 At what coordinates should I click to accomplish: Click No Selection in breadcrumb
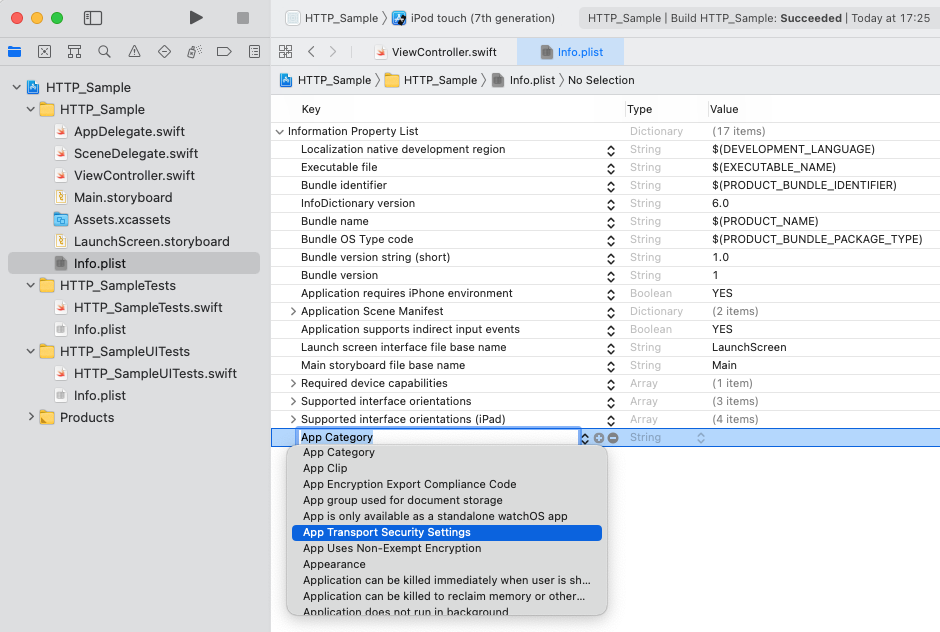[601, 80]
